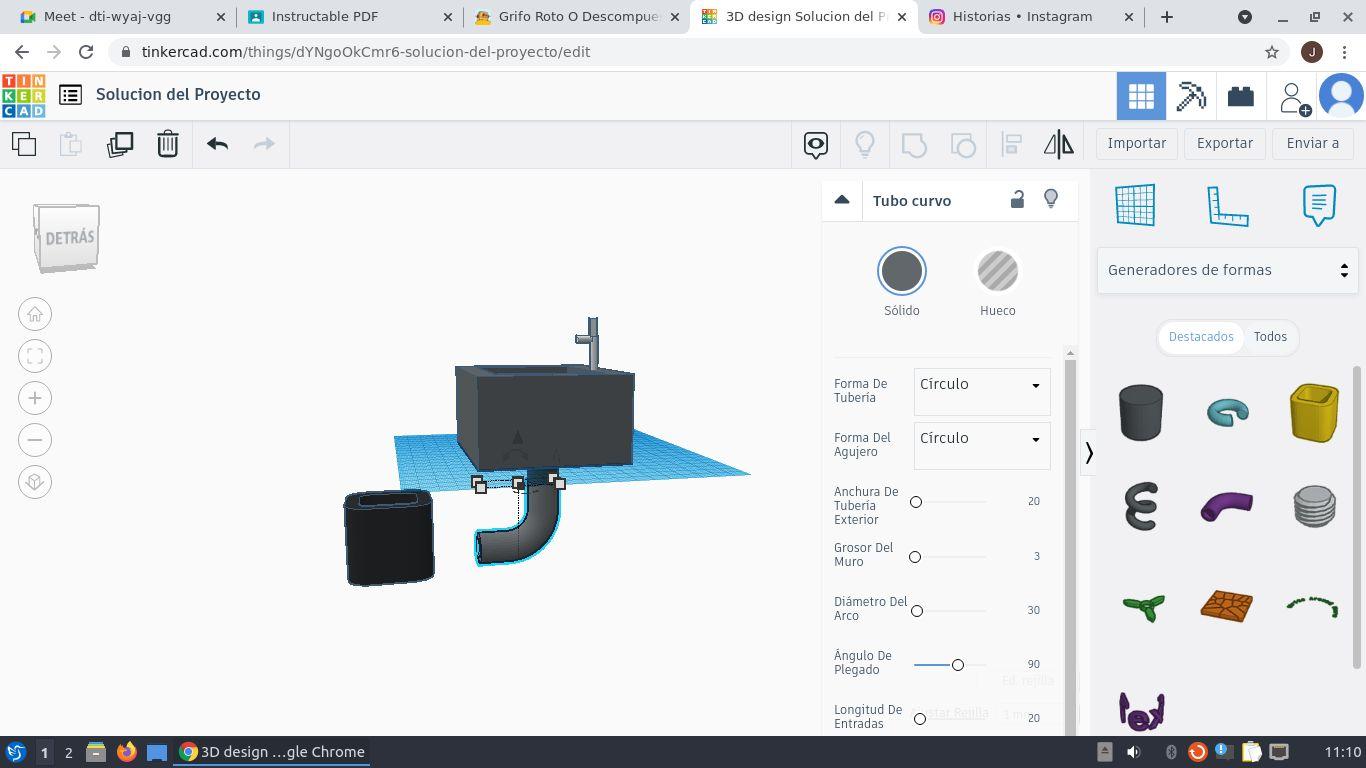Open the 3D design grid view
The image size is (1366, 768).
click(1141, 96)
